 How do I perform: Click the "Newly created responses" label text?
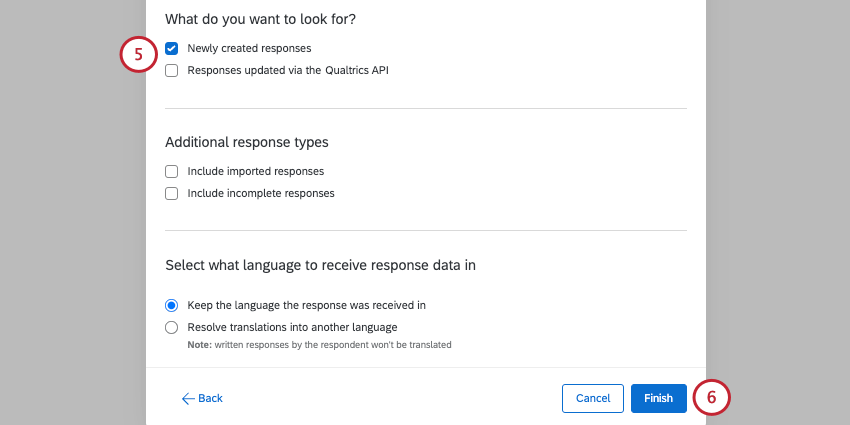click(x=249, y=48)
